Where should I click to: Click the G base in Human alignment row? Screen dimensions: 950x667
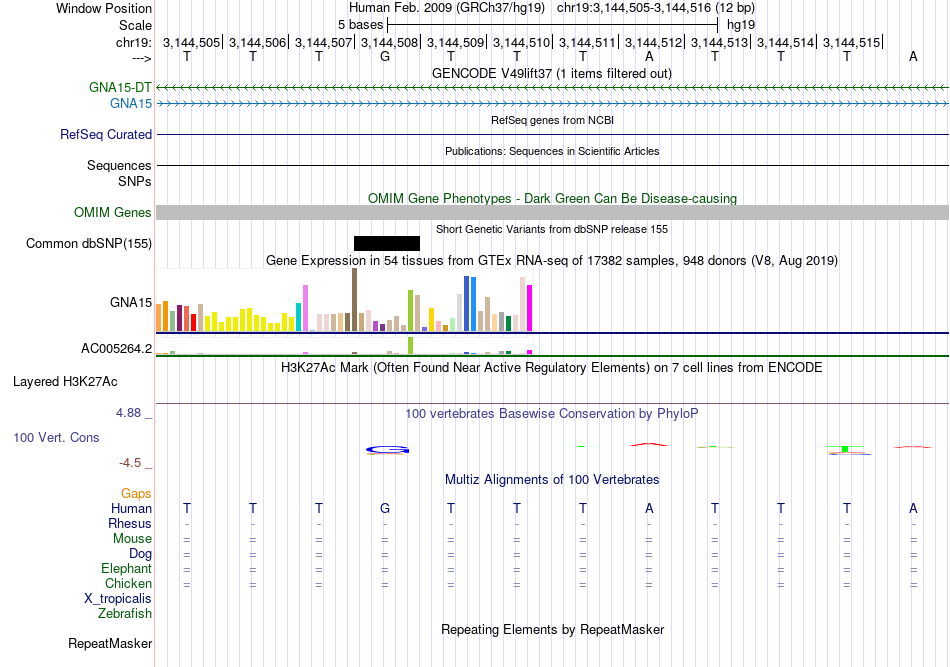pos(385,509)
